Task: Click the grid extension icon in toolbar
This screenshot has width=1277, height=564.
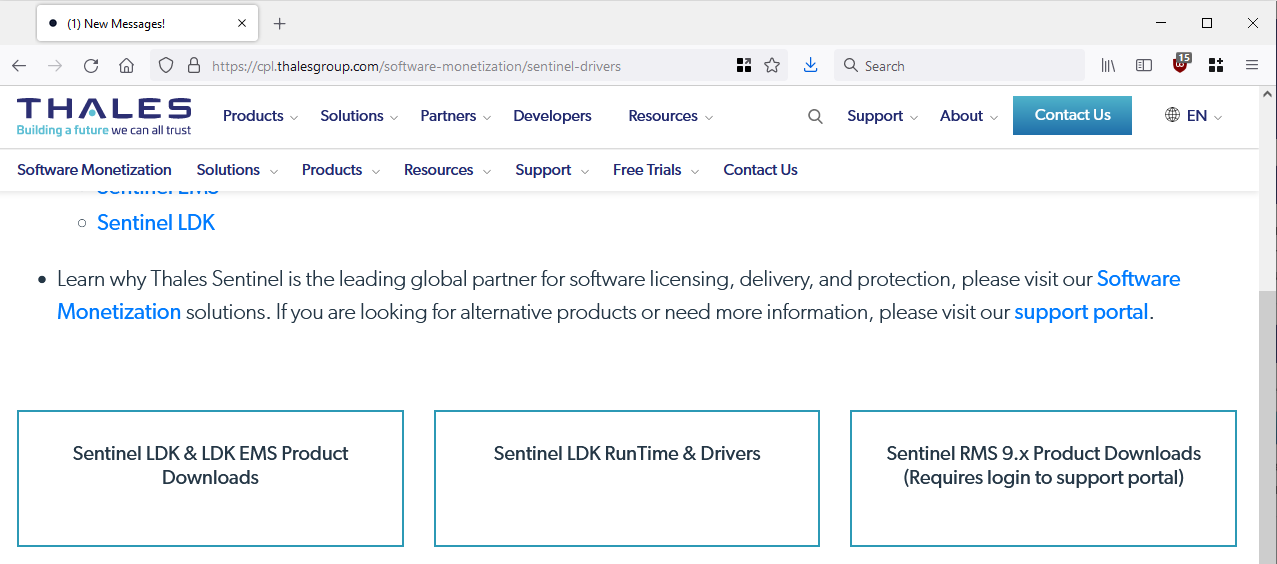Action: [x=1216, y=66]
